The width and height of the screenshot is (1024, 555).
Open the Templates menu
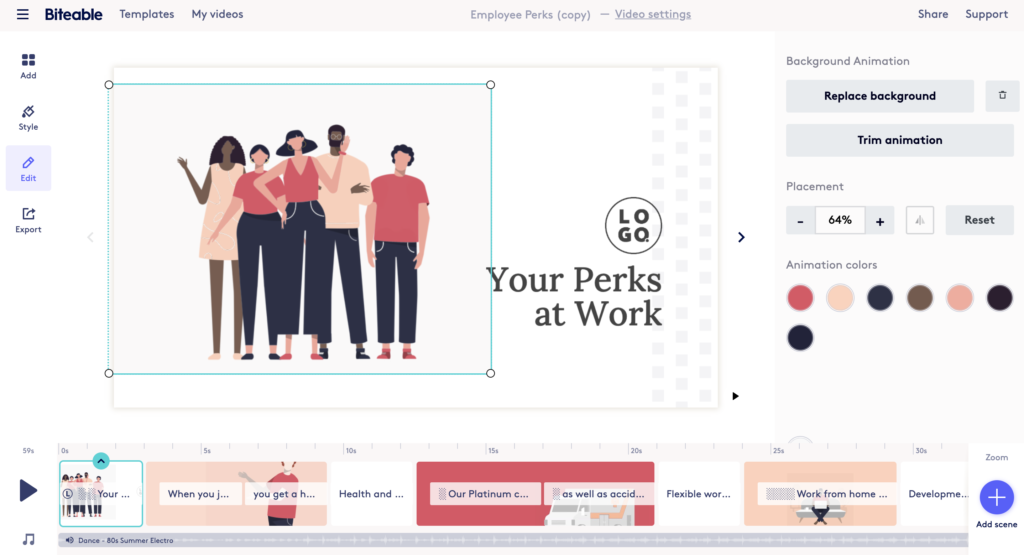146,14
